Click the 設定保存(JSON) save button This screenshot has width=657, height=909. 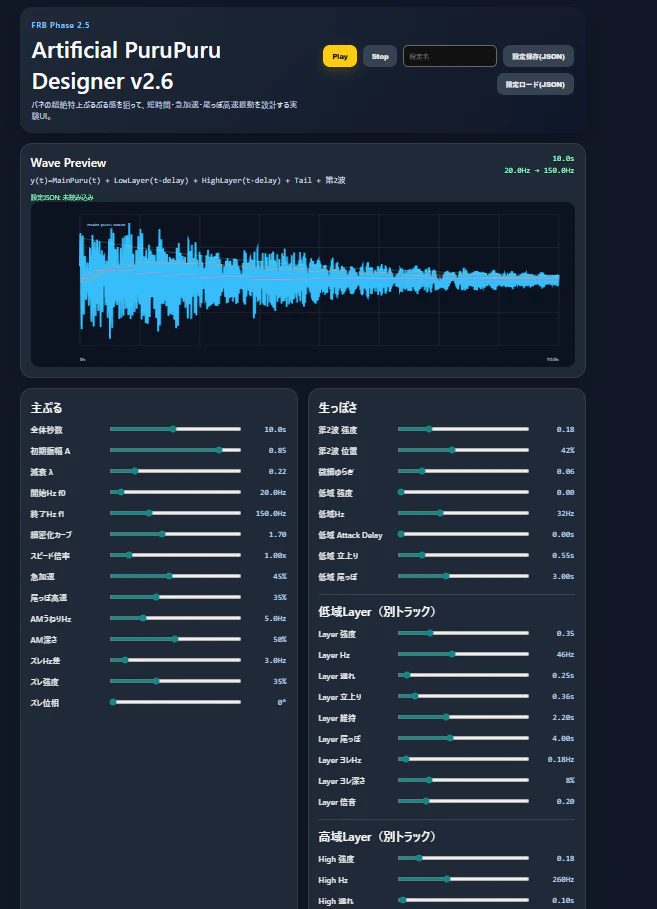[538, 56]
